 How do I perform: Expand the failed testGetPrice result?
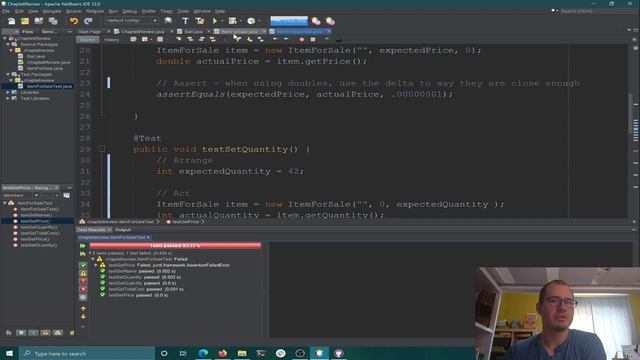96,265
